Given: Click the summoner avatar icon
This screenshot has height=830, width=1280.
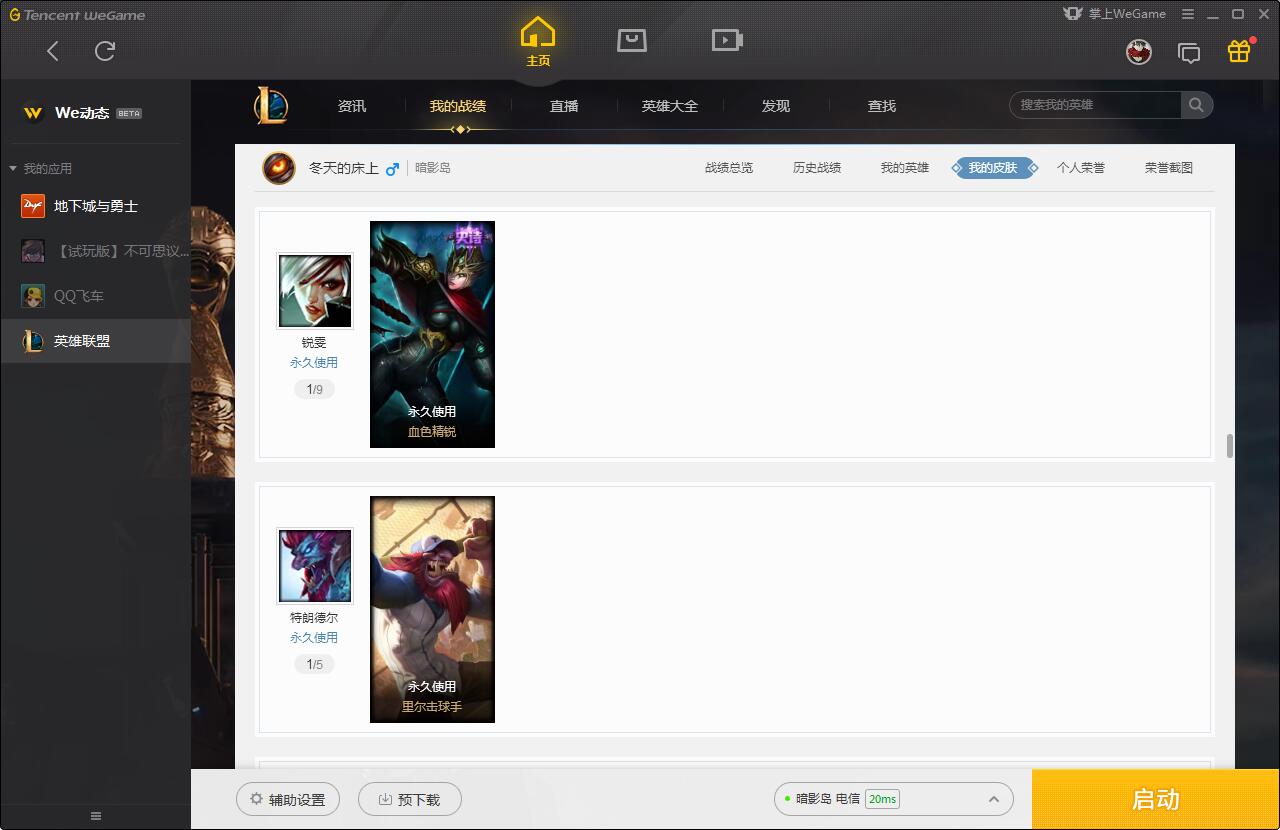Looking at the screenshot, I should (x=279, y=168).
